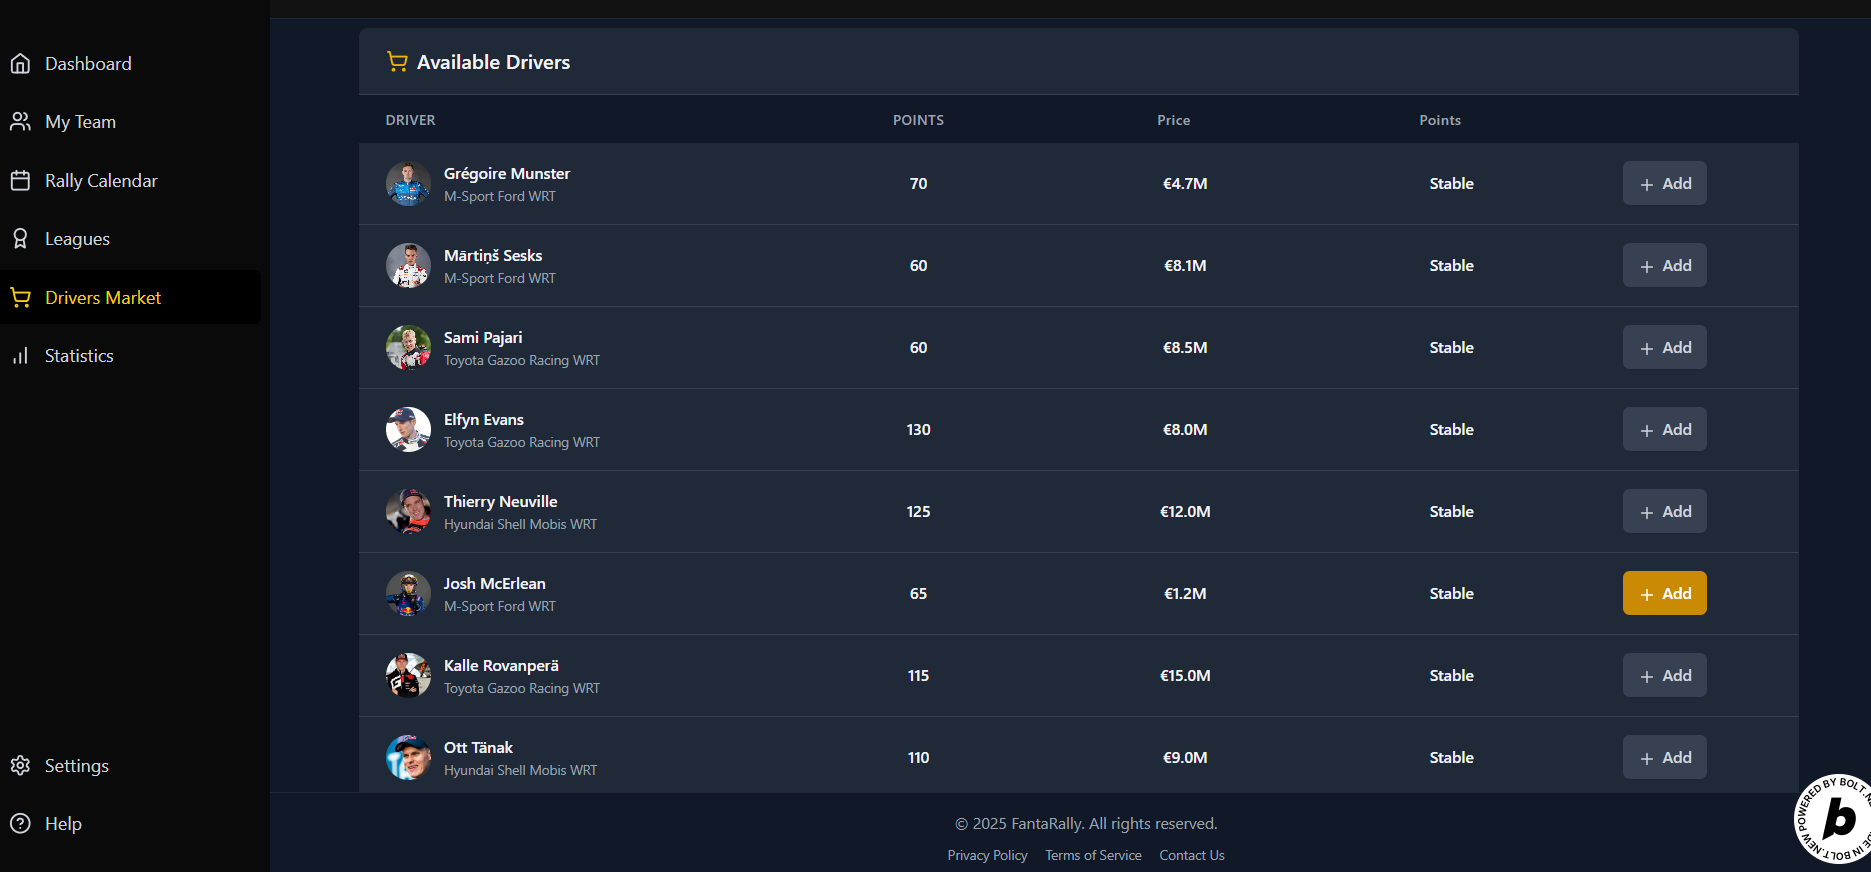Click the Available Drivers heading
The height and width of the screenshot is (872, 1871).
coord(493,62)
